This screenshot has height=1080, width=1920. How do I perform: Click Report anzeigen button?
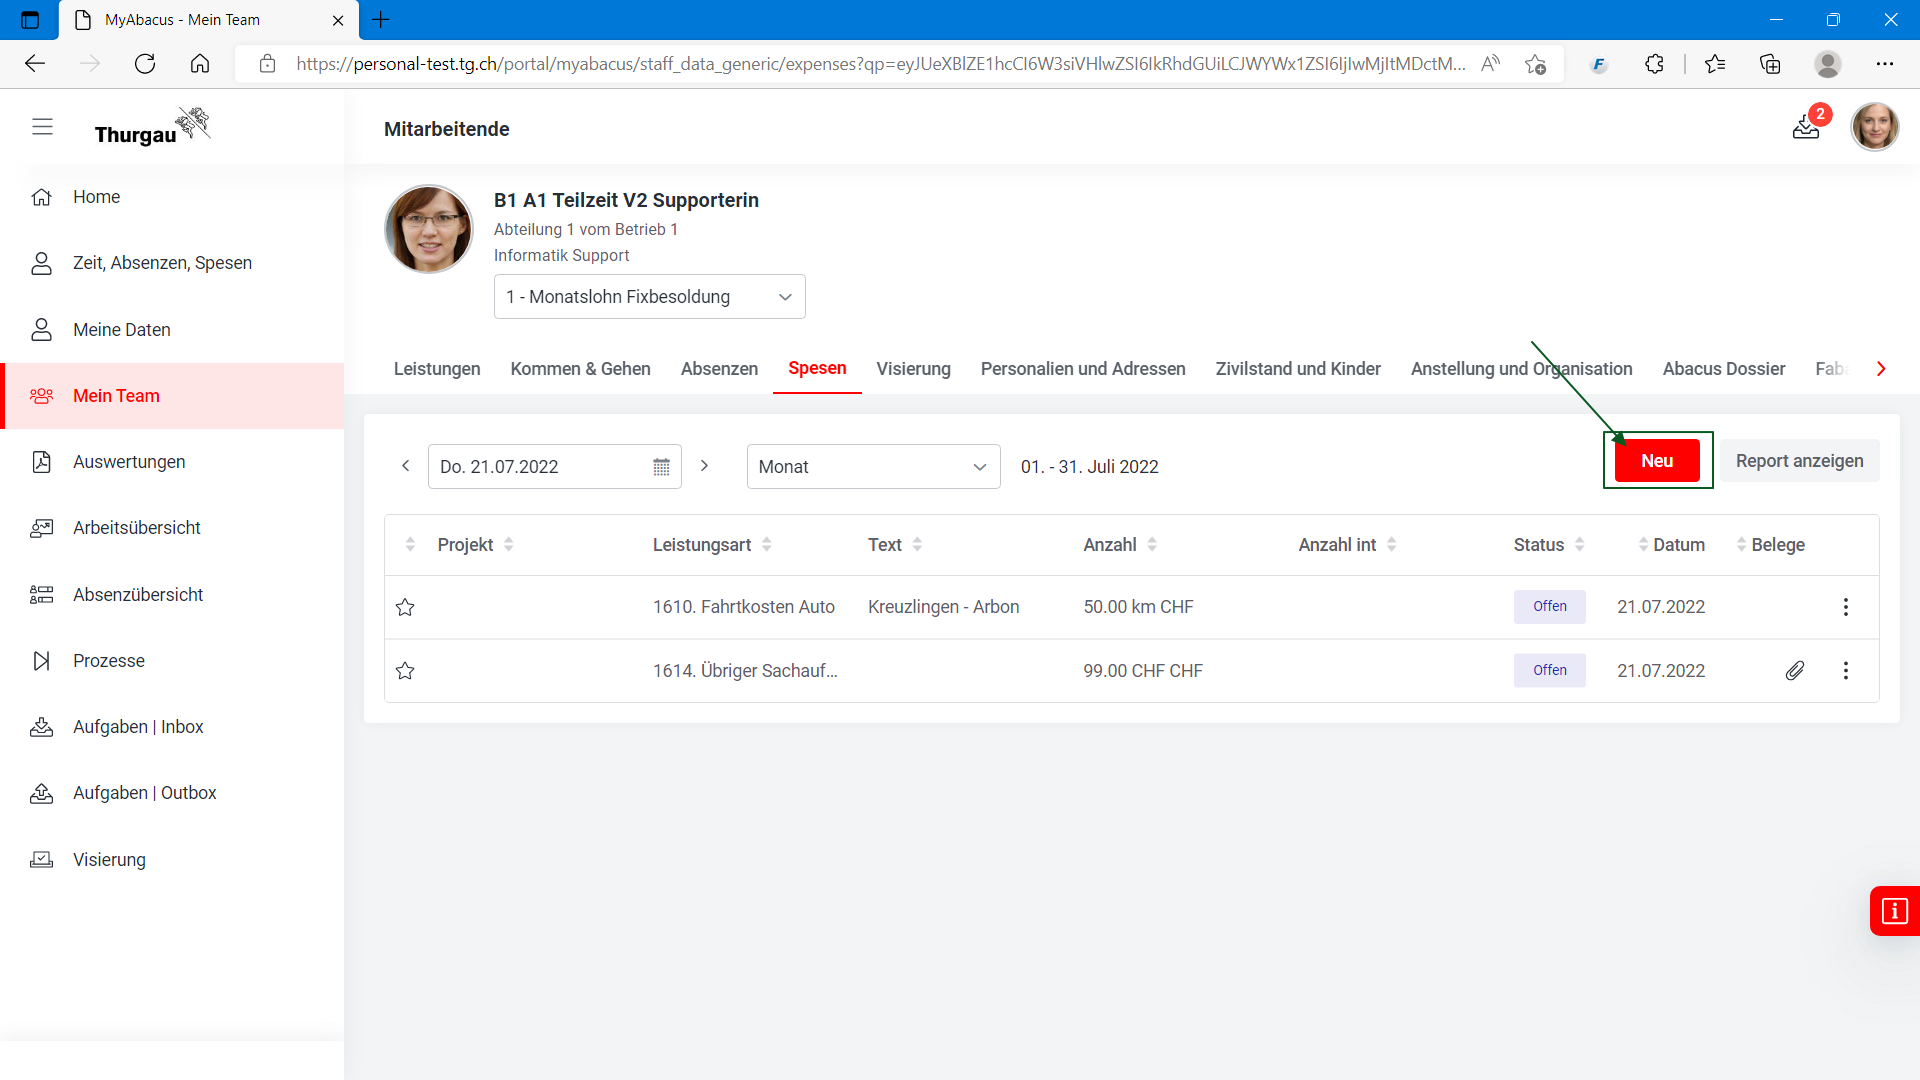[x=1799, y=461]
